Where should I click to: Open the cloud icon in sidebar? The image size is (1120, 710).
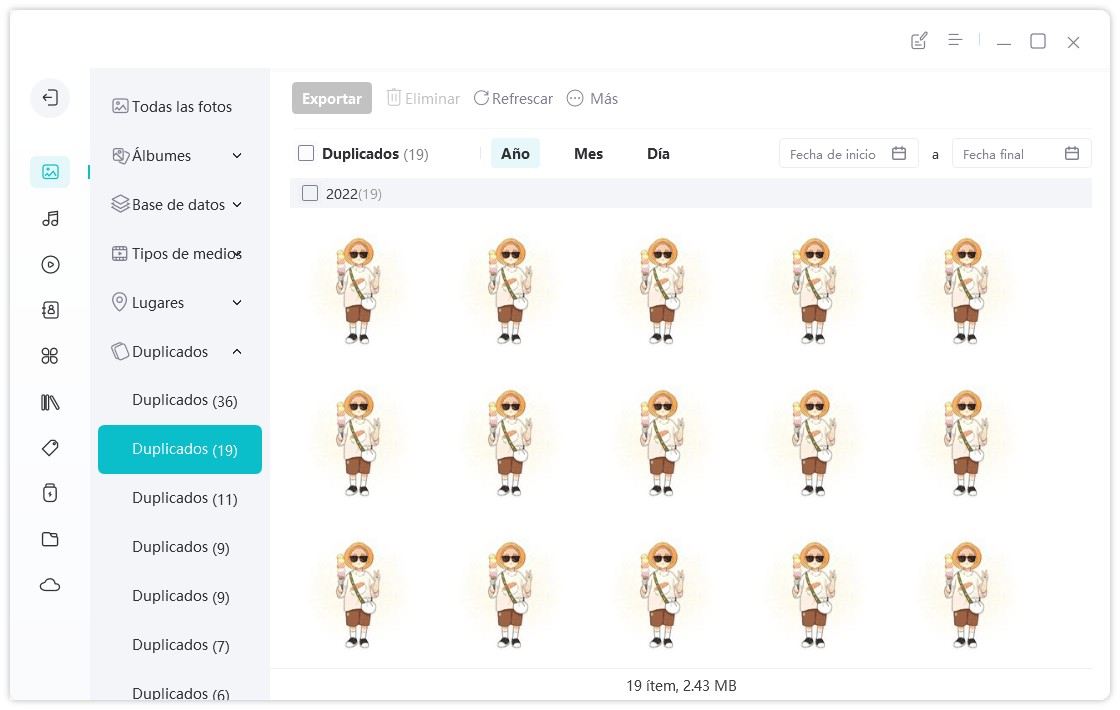(50, 586)
